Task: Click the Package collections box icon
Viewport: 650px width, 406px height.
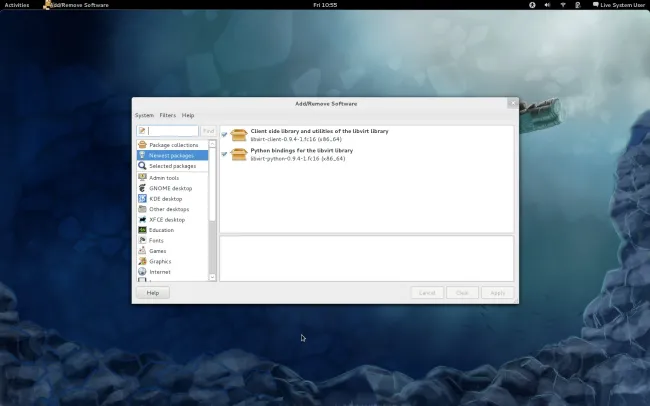Action: tap(142, 145)
